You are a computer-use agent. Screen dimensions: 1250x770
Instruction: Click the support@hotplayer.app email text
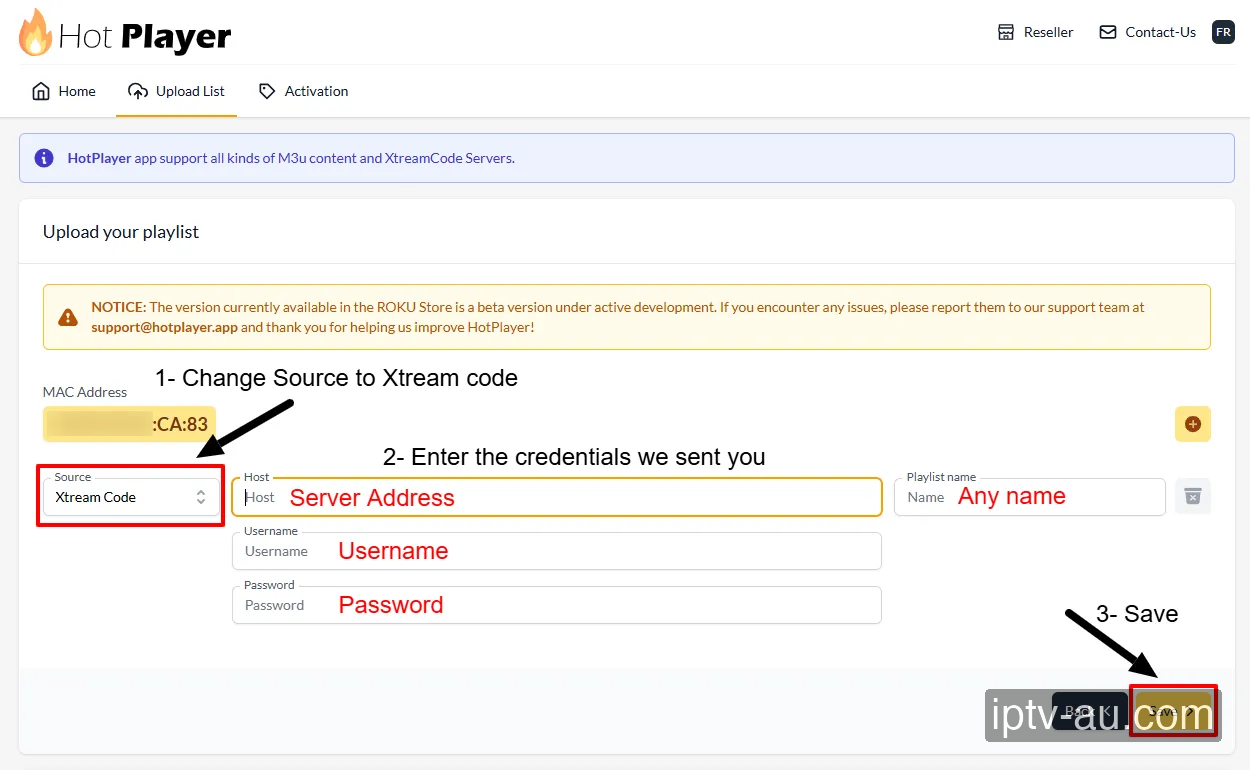pos(164,327)
